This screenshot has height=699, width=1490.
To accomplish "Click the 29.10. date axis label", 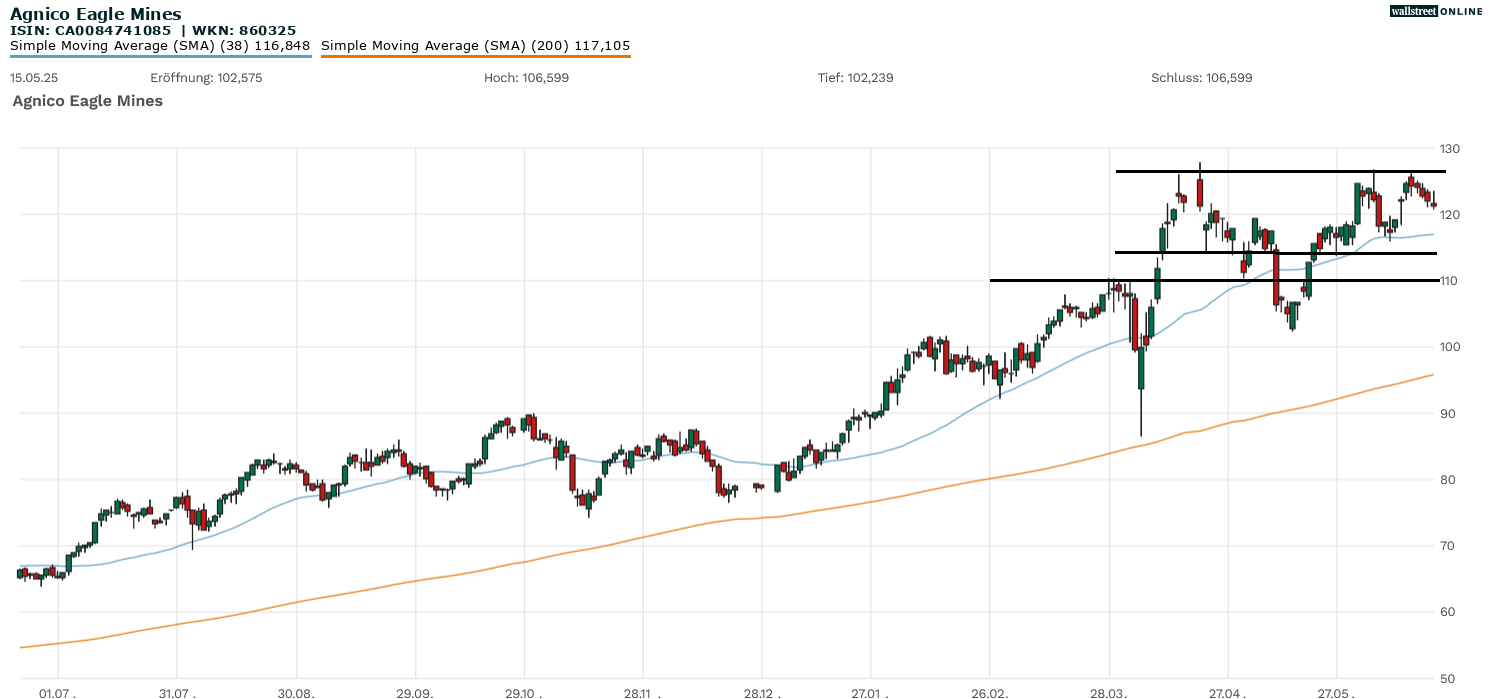I will click(x=525, y=692).
